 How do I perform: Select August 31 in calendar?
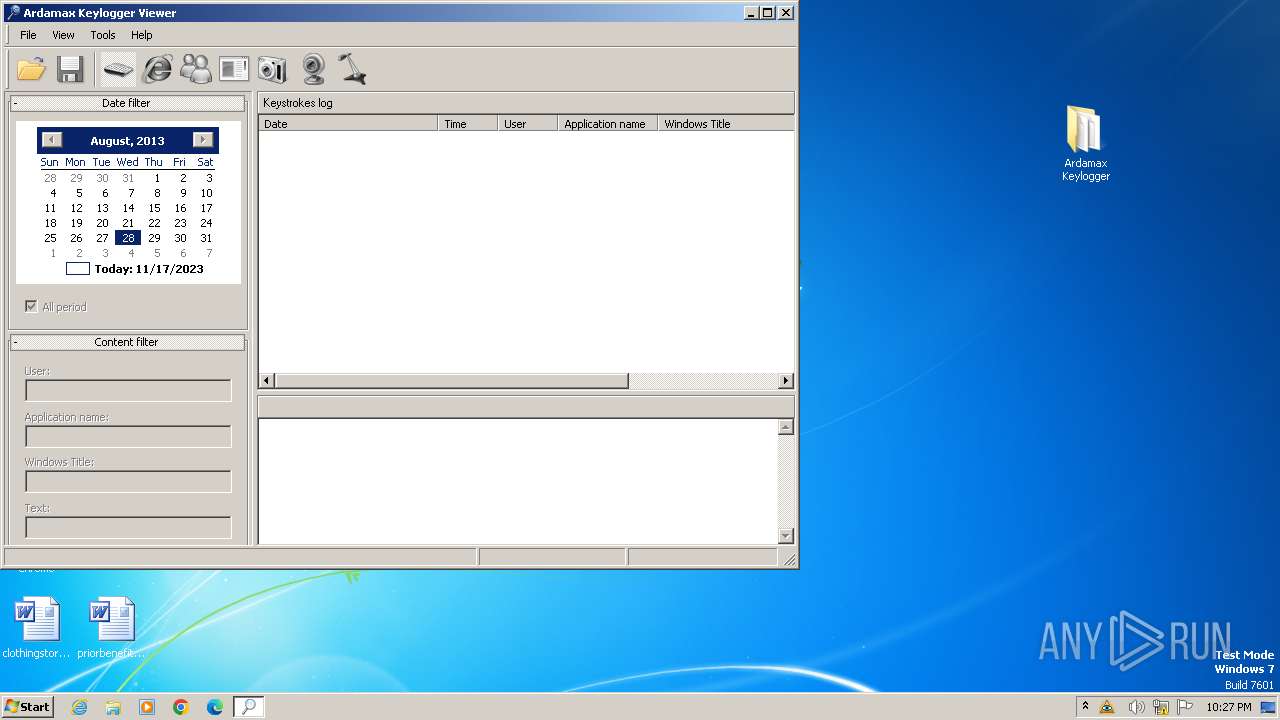pos(206,238)
